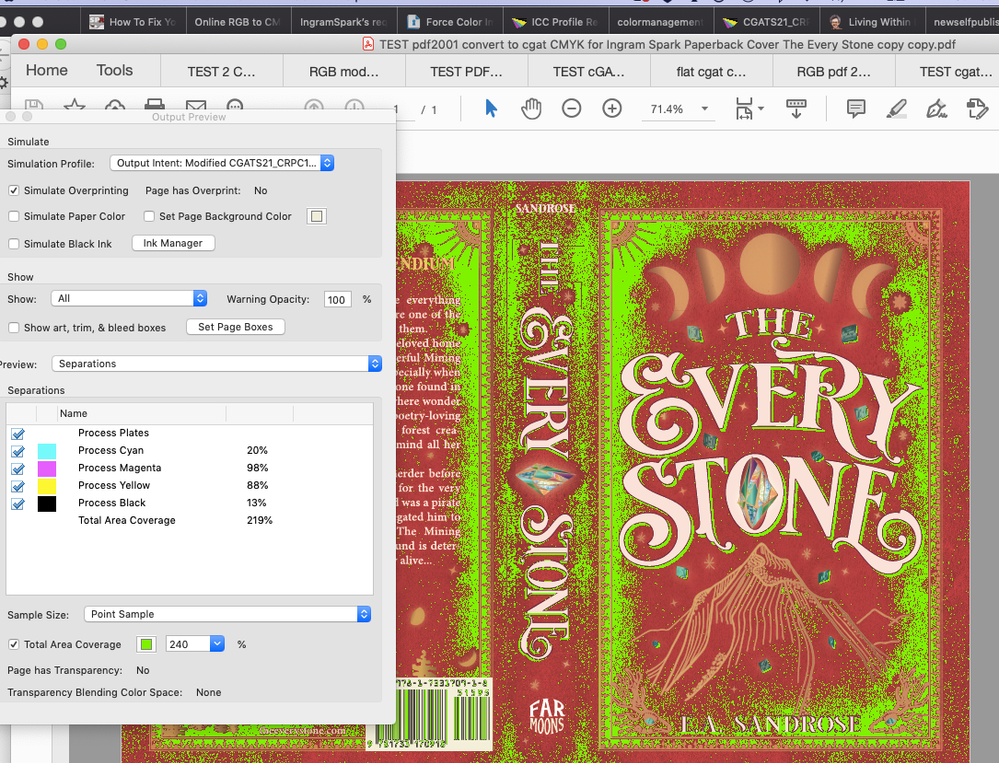Toggle Simulate Overprinting checkbox
Viewport: 999px width, 763px height.
(x=14, y=190)
